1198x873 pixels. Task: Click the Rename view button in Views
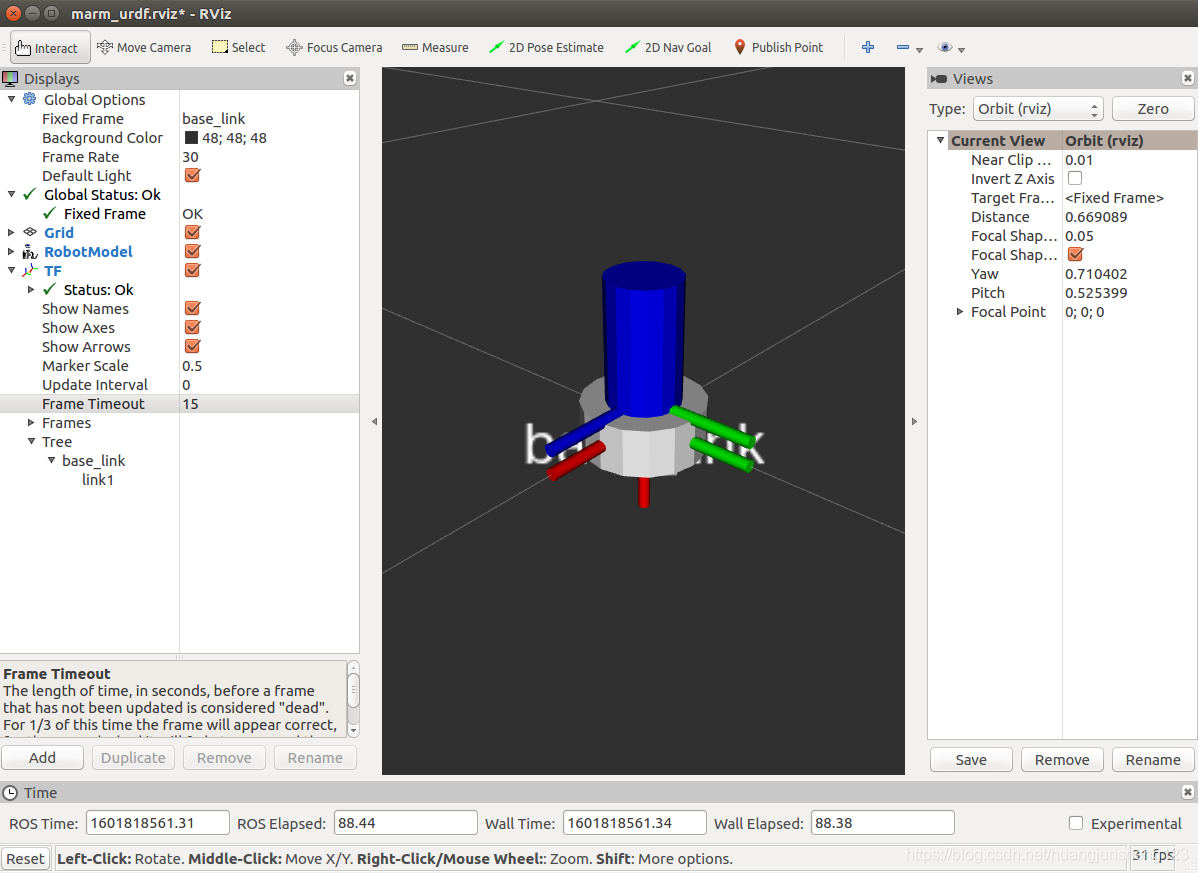click(x=1153, y=760)
